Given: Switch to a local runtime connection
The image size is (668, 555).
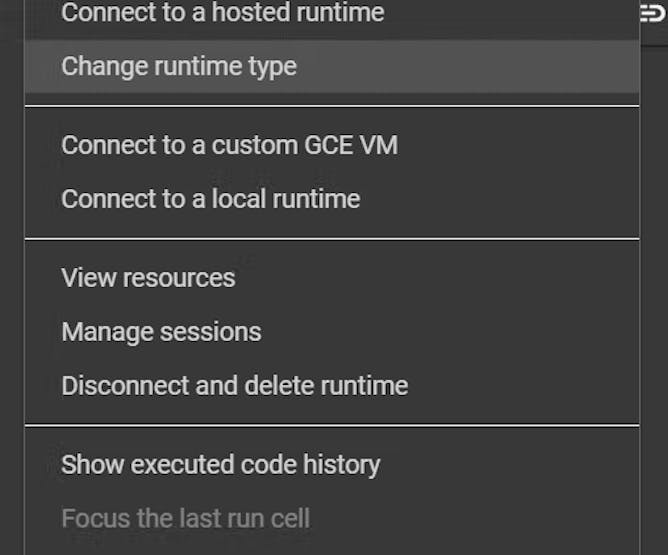Looking at the screenshot, I should pos(210,199).
